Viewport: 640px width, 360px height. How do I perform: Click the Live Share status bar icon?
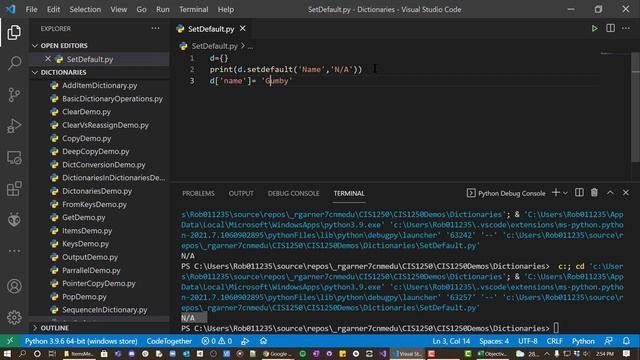tap(245, 341)
